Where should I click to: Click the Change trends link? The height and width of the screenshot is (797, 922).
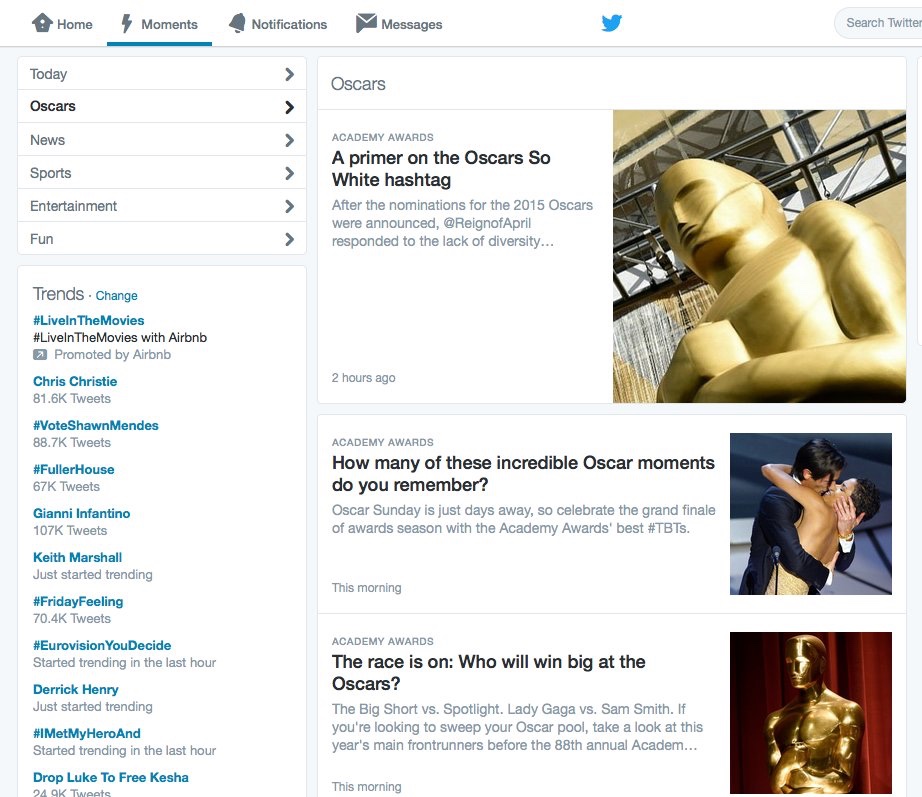(116, 295)
